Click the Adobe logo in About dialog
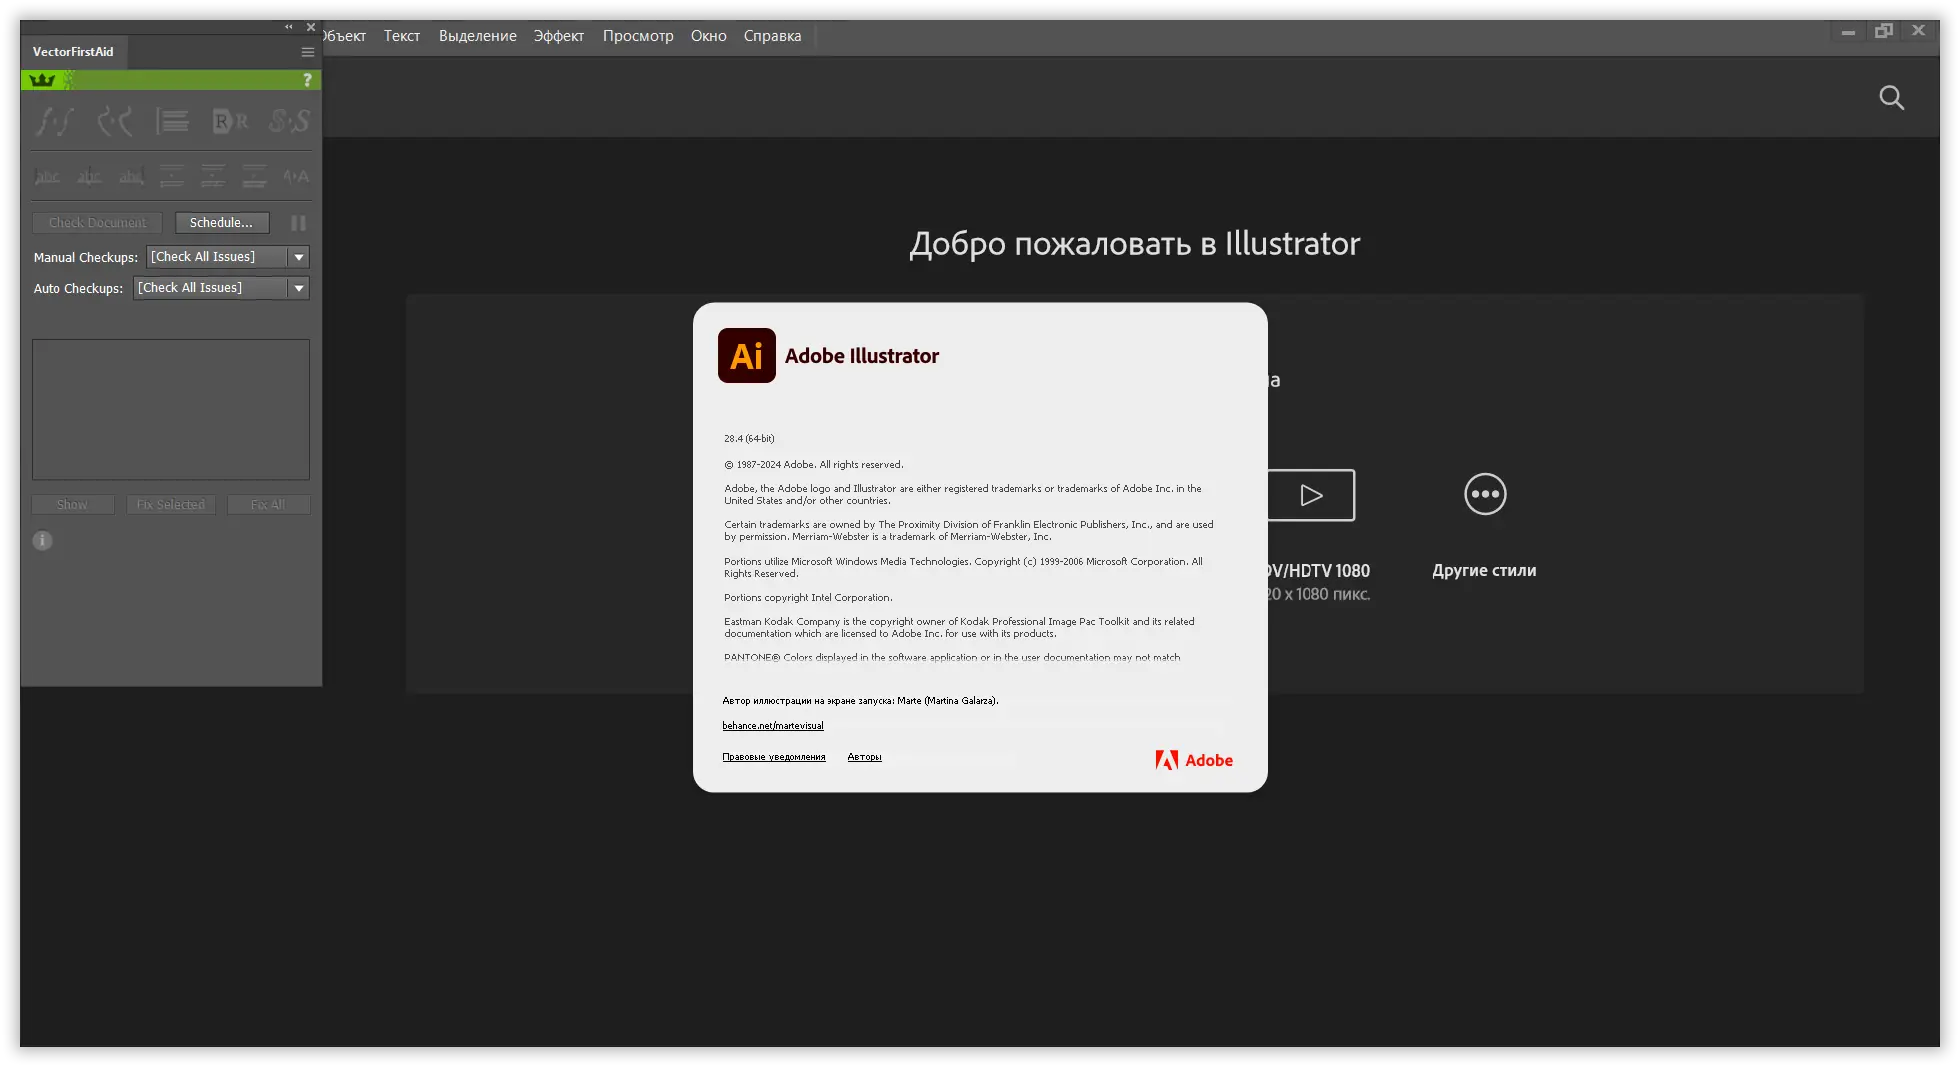This screenshot has width=1960, height=1067. coord(1194,760)
